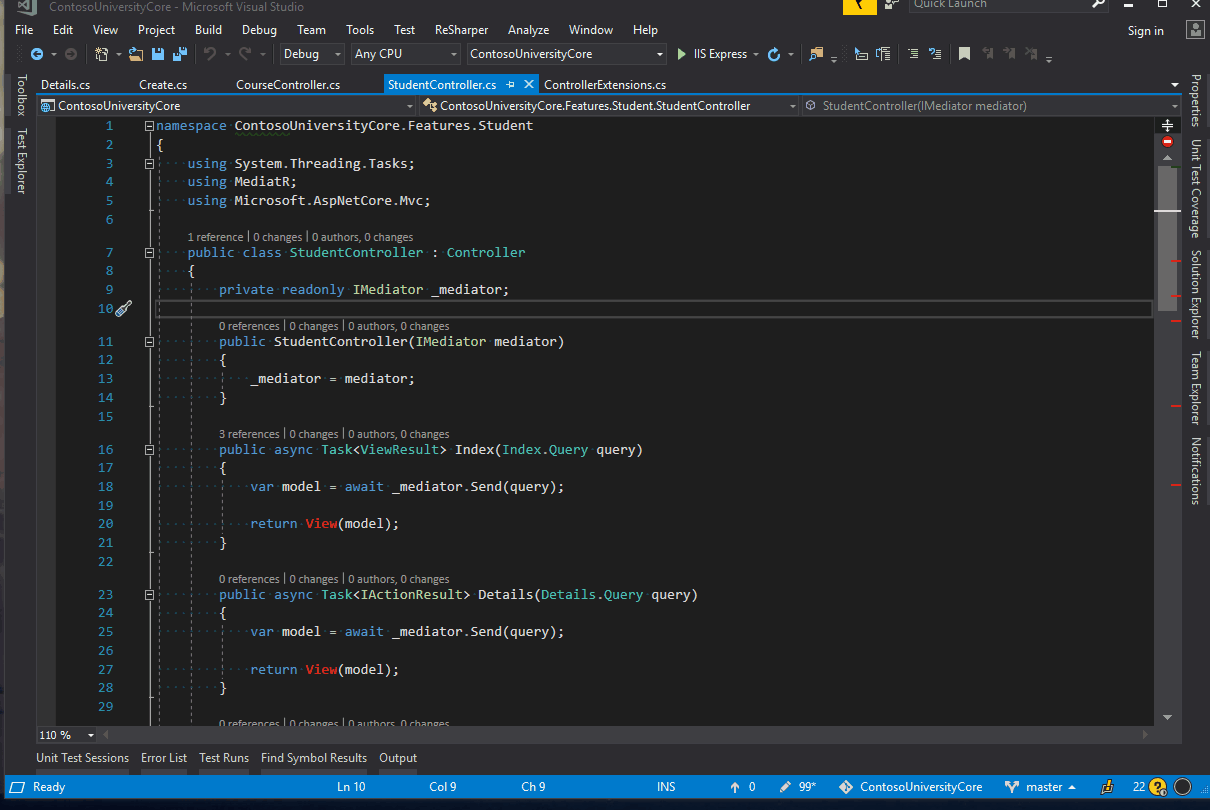
Task: Open the StudentController type navigation dropdown
Action: click(610, 105)
